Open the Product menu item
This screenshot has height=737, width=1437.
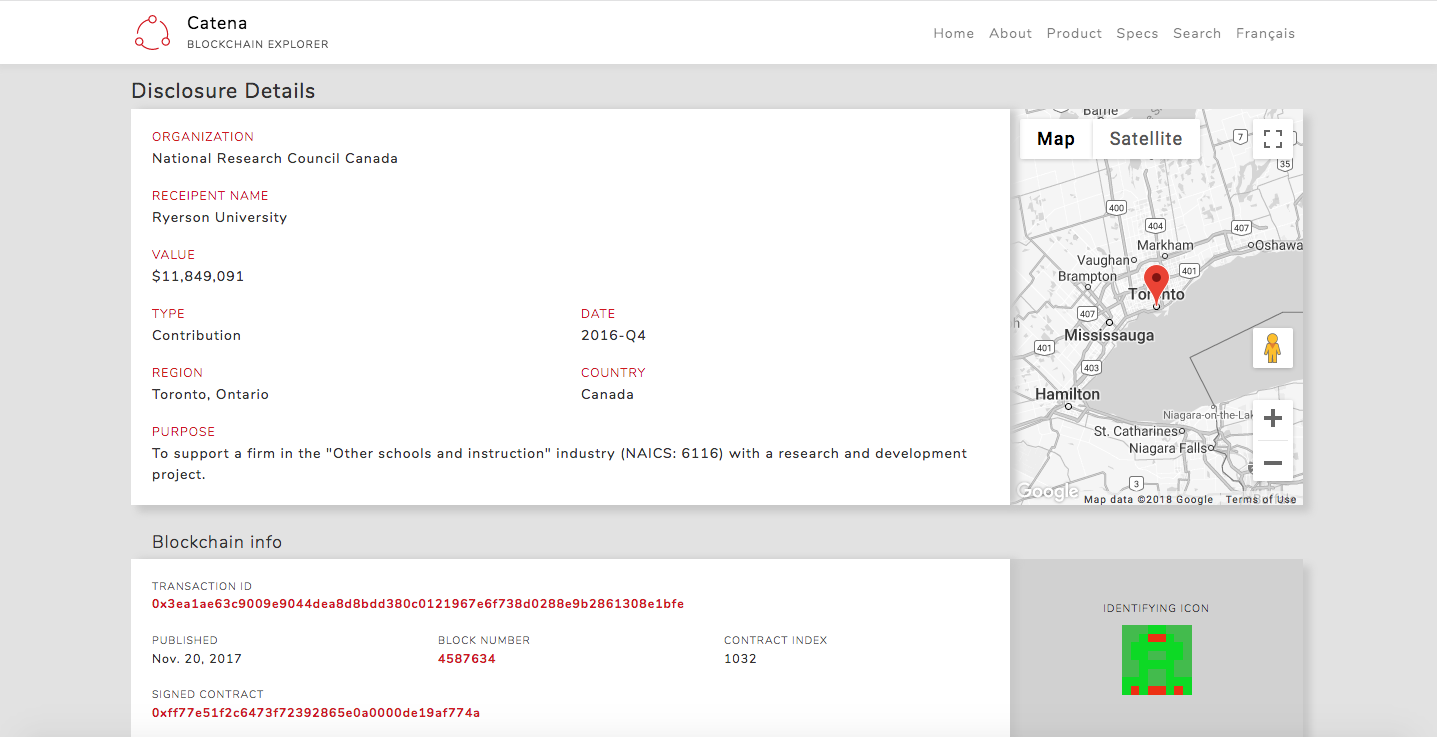click(1074, 33)
